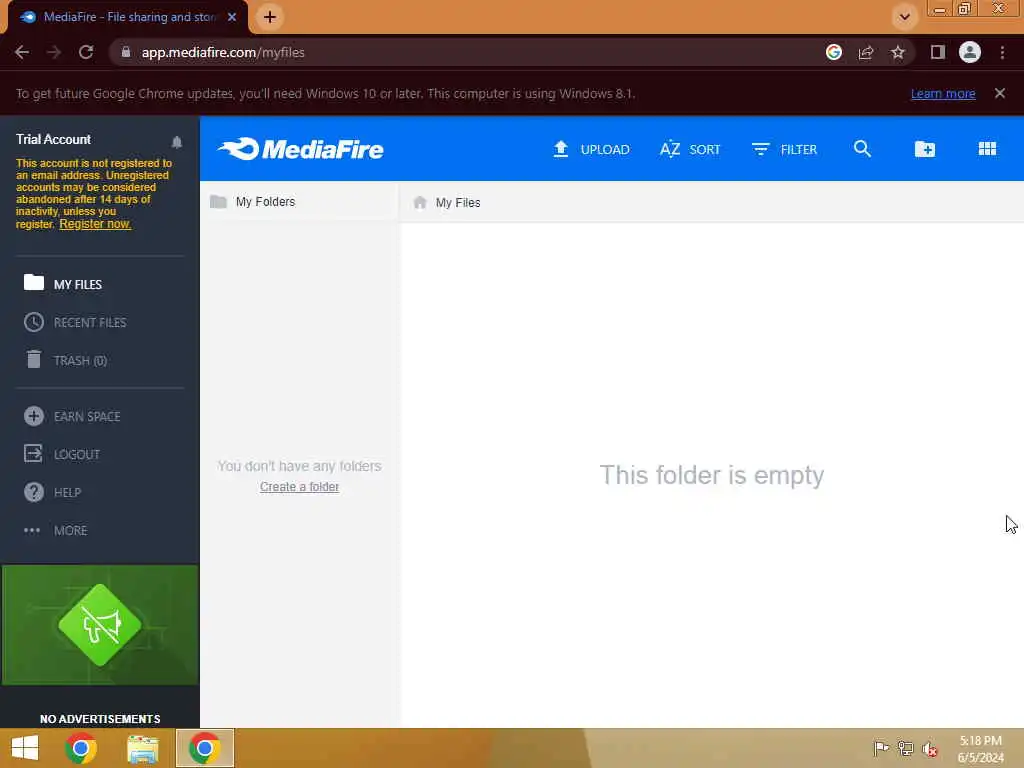Click the Register now link
This screenshot has height=768, width=1024.
coord(95,224)
